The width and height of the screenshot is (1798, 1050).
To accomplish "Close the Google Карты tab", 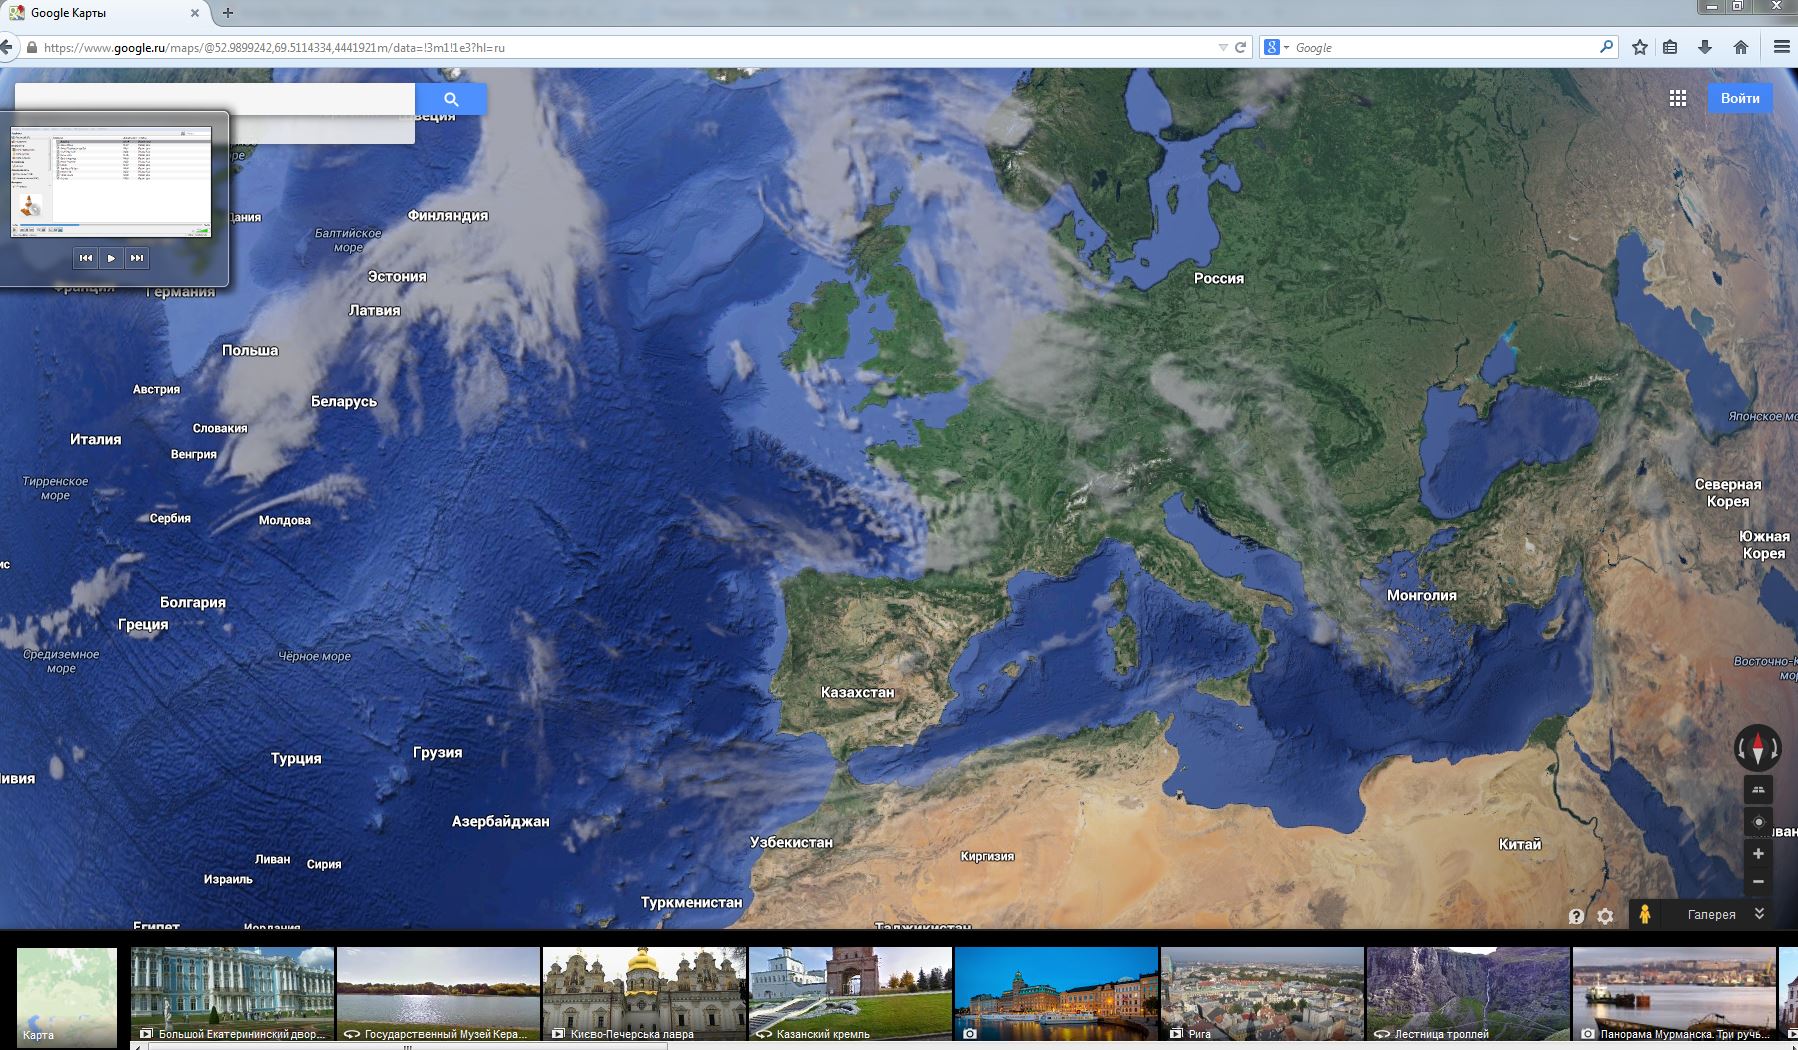I will pyautogui.click(x=195, y=13).
